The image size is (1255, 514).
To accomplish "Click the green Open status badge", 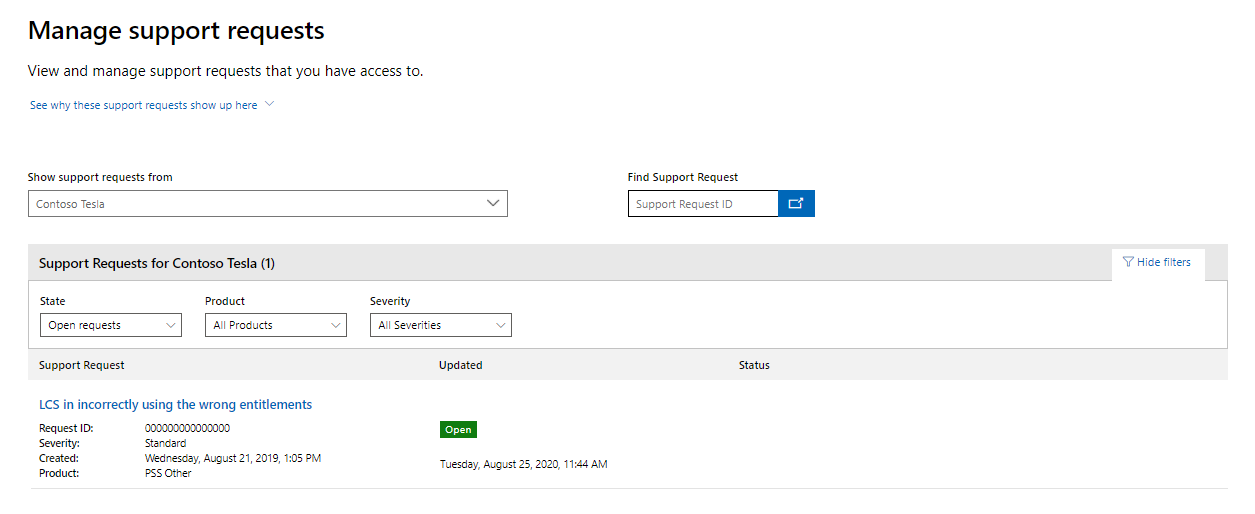I will [x=458, y=429].
